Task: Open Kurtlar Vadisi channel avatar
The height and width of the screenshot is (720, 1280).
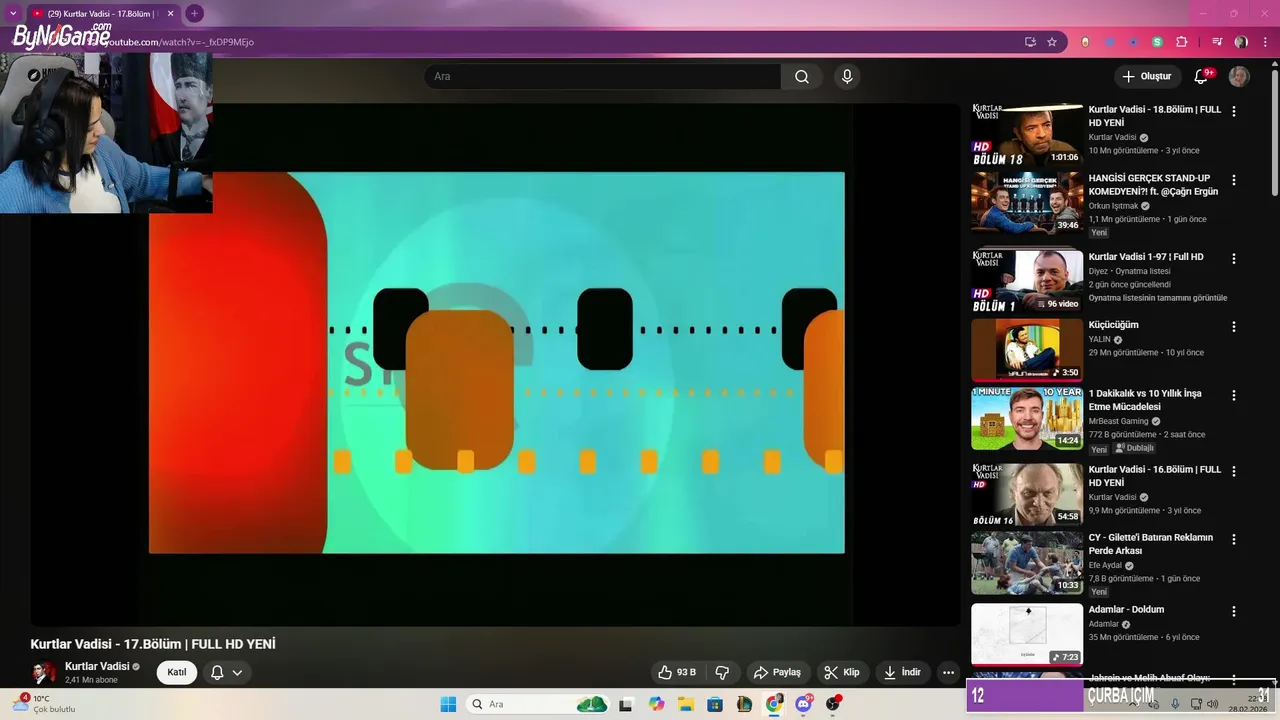Action: (x=44, y=672)
